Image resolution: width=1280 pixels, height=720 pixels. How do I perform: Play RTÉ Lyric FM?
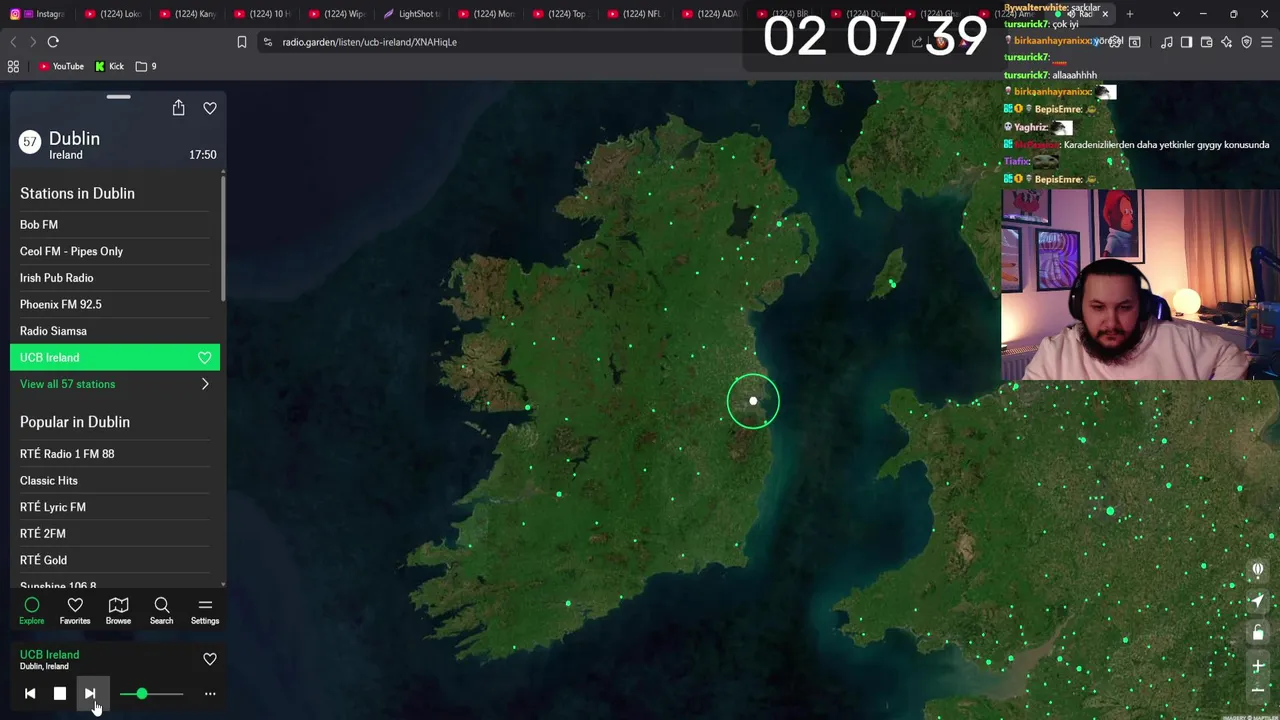tap(115, 507)
